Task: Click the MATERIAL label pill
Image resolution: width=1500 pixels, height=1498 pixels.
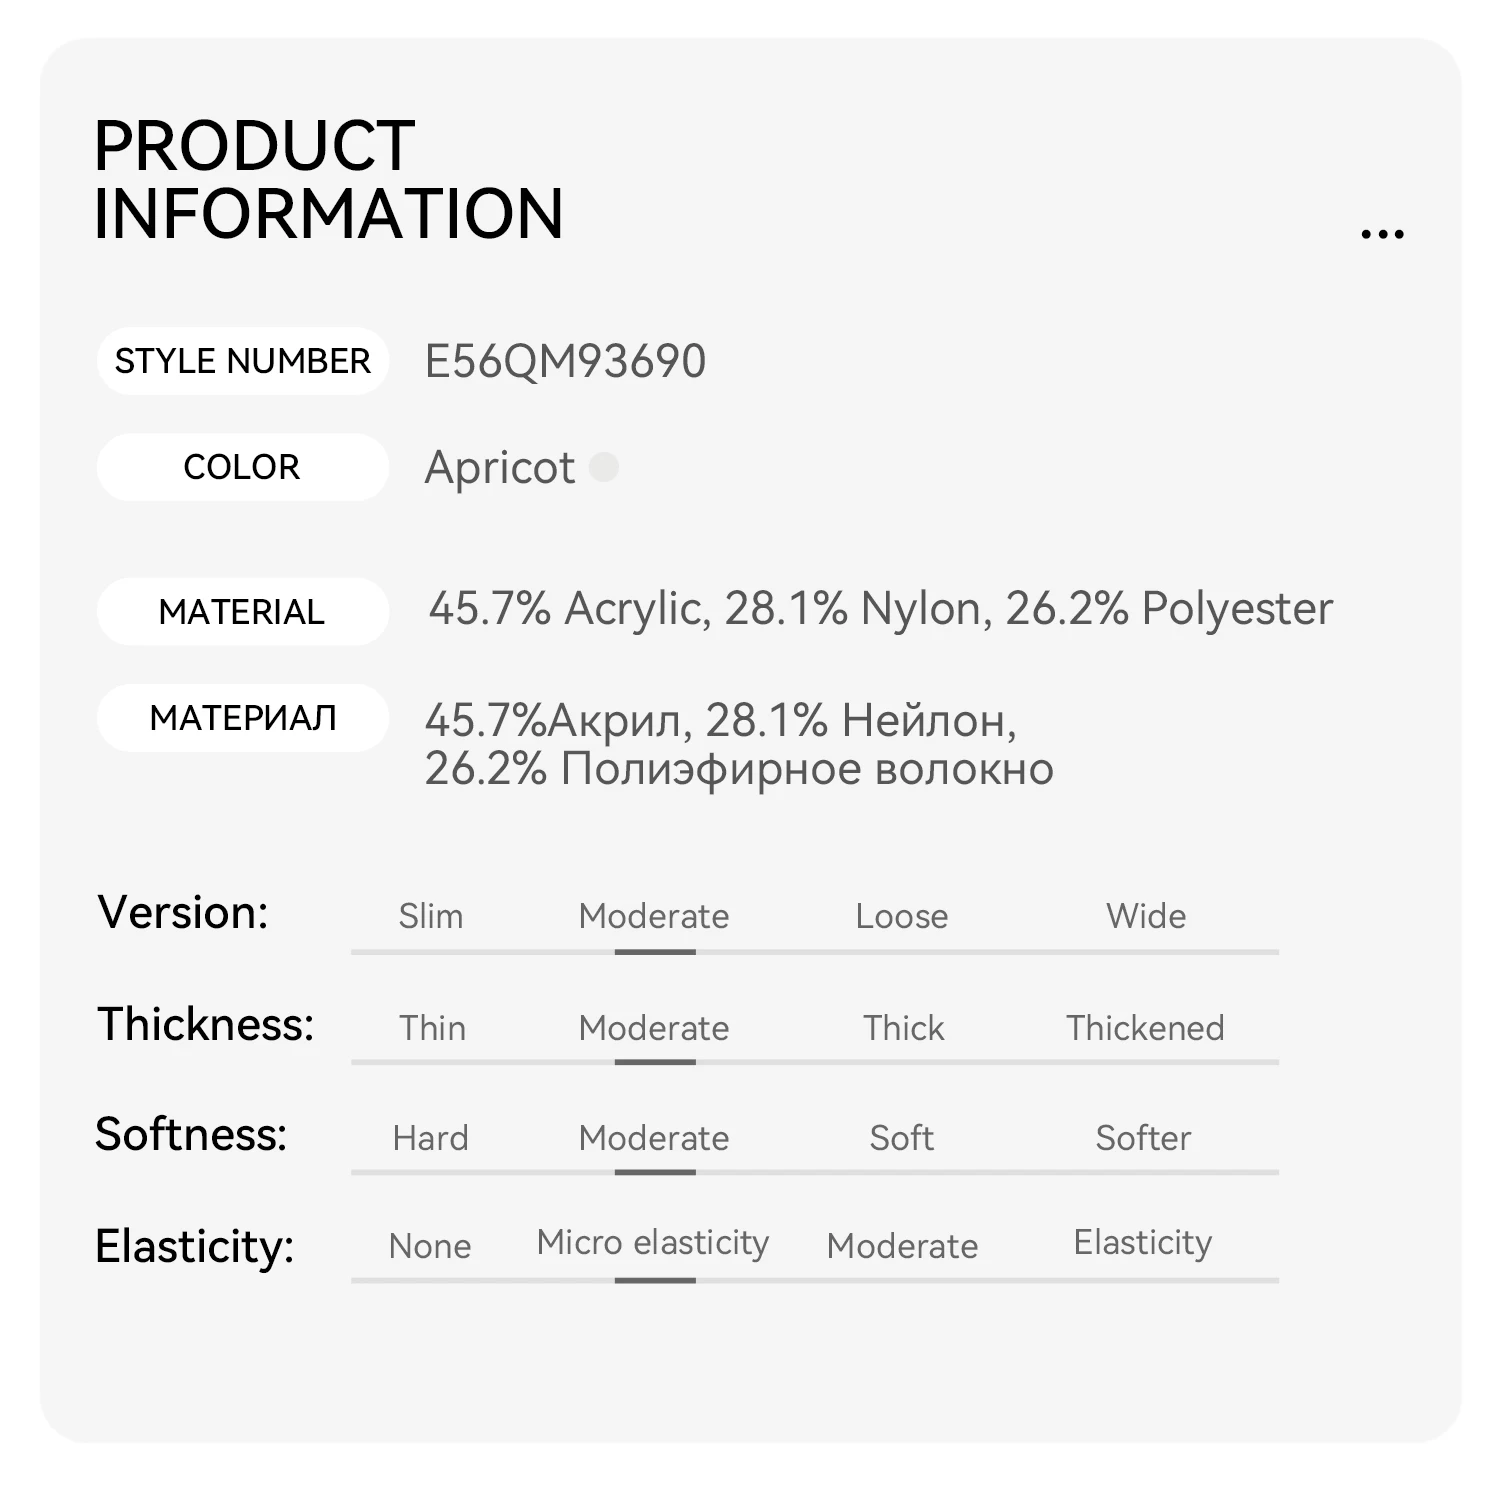Action: tap(242, 611)
